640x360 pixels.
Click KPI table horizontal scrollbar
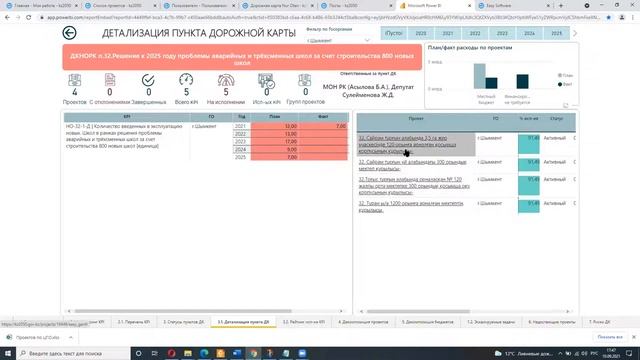tap(183, 311)
